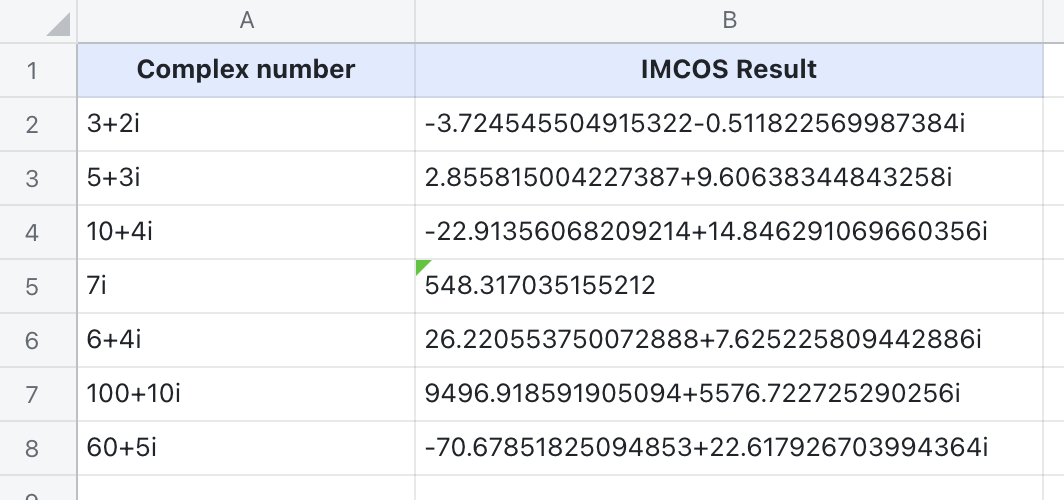Select column B header
The image size is (1064, 500).
729,21
